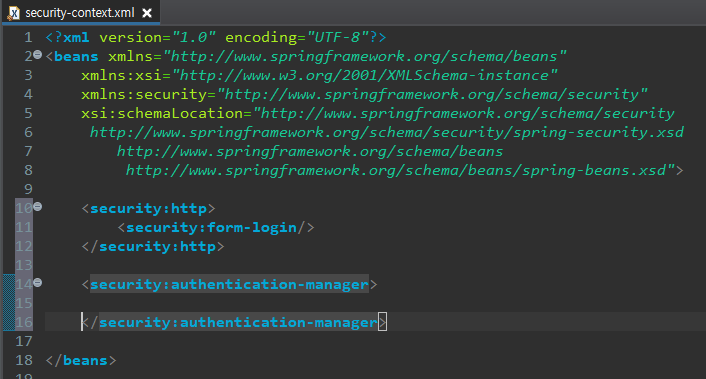Click opening security:authentication-manager tag

point(229,284)
